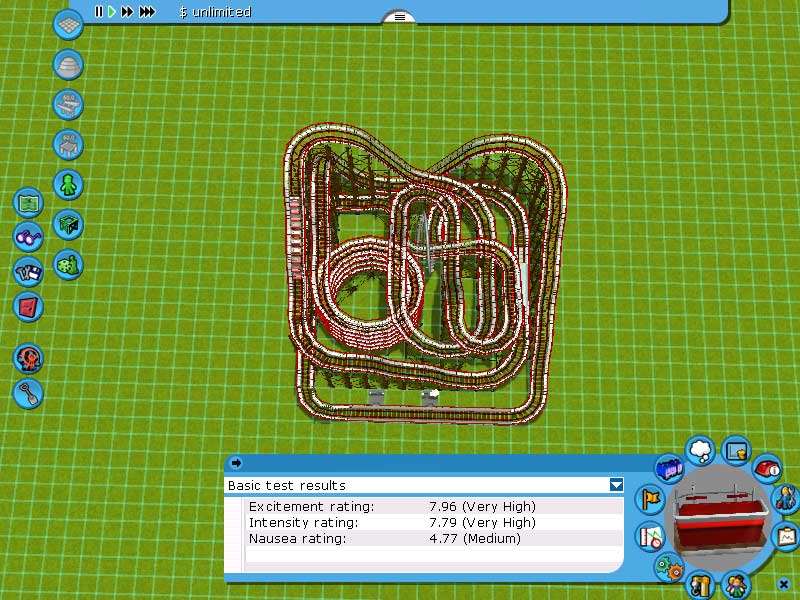Open view options with purple glasses icon

tap(29, 237)
